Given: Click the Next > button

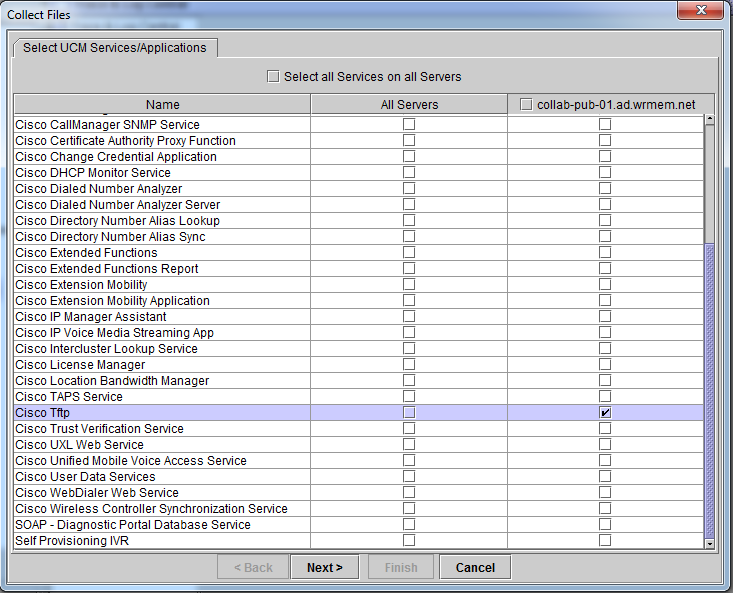Looking at the screenshot, I should tap(325, 567).
